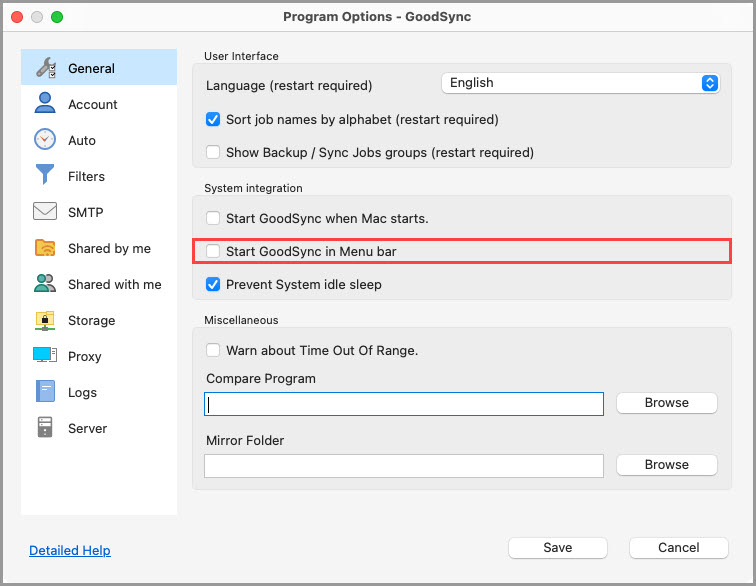This screenshot has height=586, width=756.
Task: Enable Show Backup / Sync Jobs groups
Action: 213,152
